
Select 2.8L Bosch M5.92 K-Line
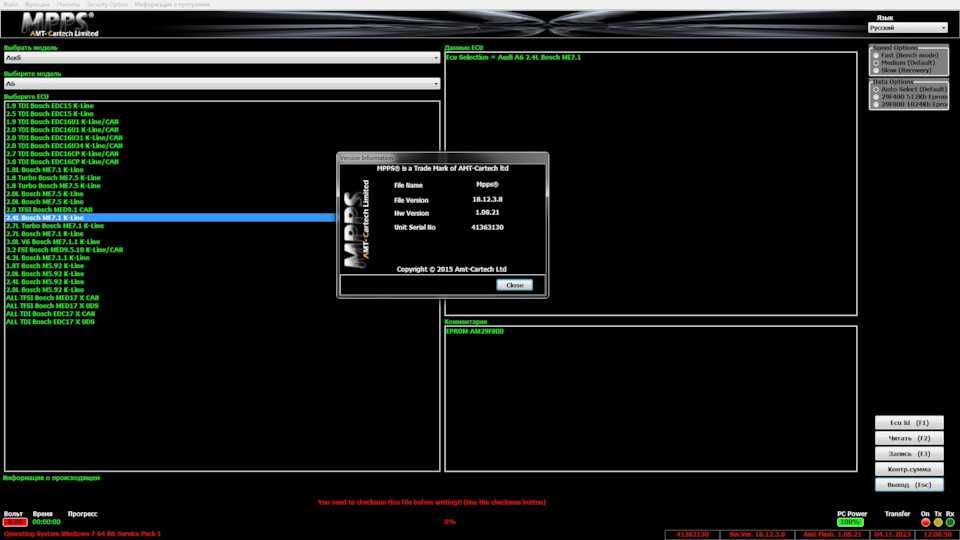tap(45, 290)
